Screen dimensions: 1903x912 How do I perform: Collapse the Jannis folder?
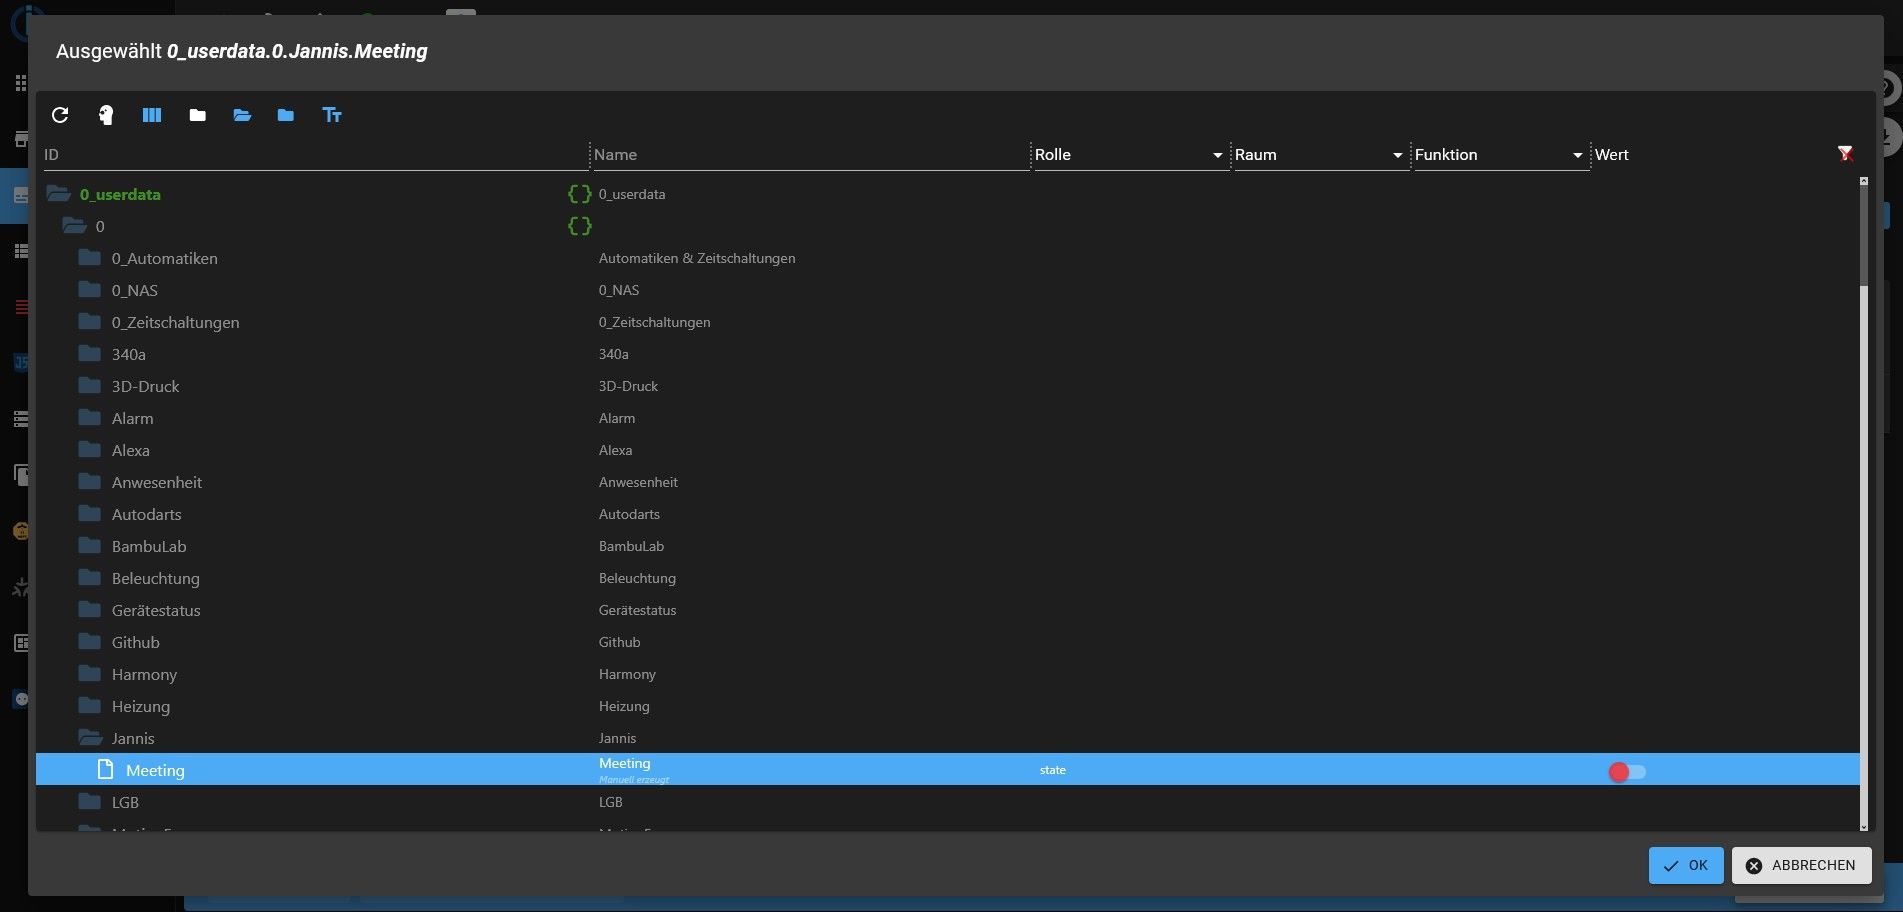[x=90, y=738]
